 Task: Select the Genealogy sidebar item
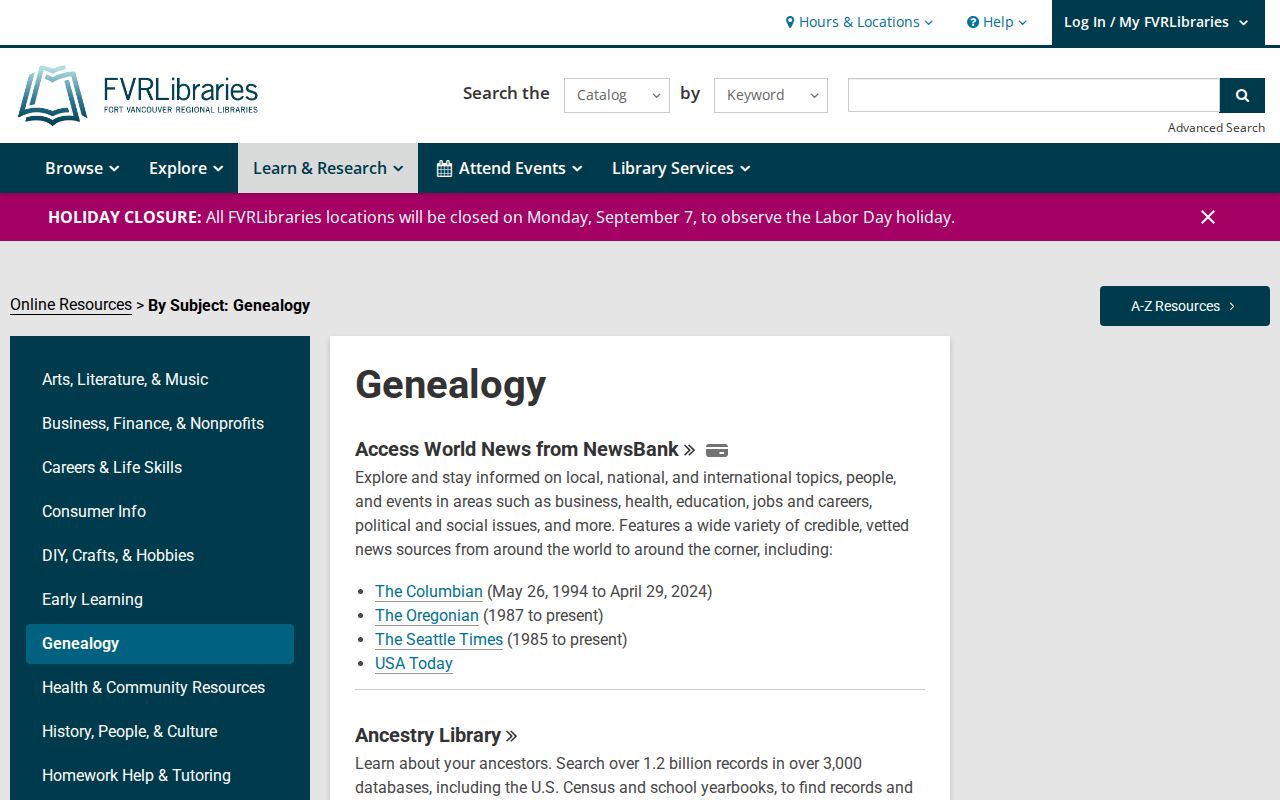[160, 644]
